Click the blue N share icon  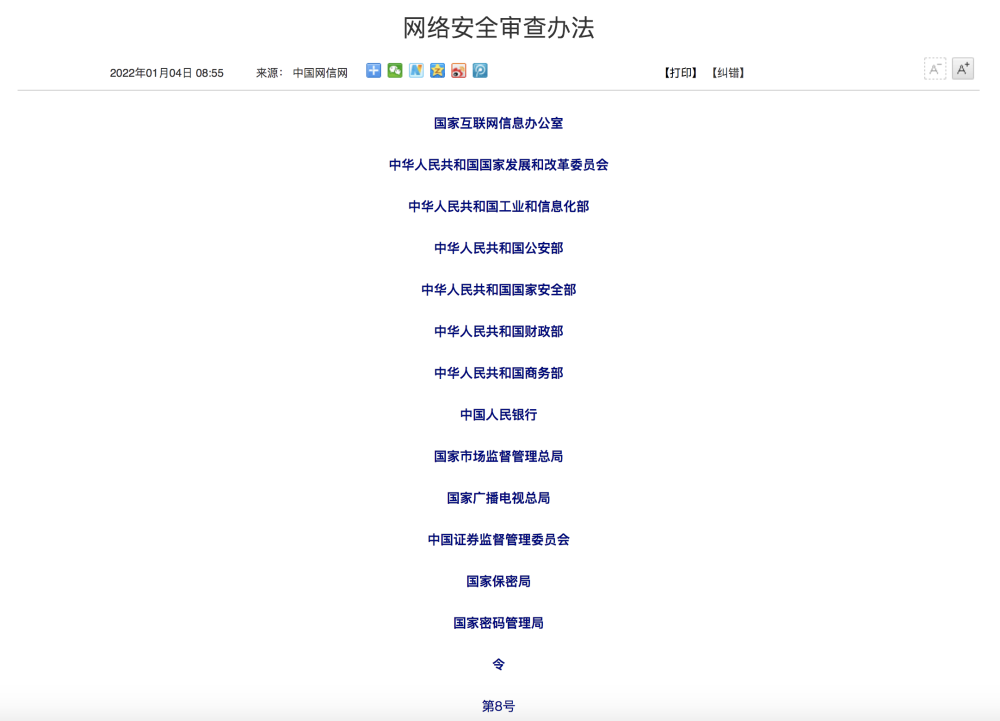416,71
